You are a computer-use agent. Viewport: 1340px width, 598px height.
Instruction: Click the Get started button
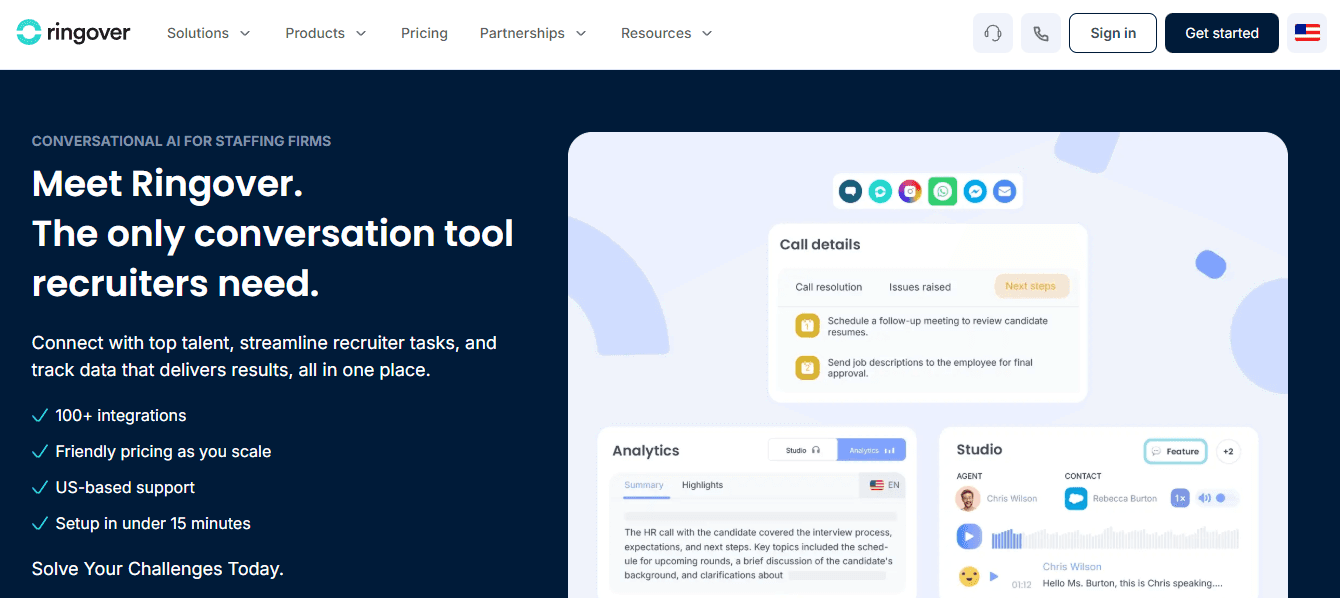[x=1222, y=33]
